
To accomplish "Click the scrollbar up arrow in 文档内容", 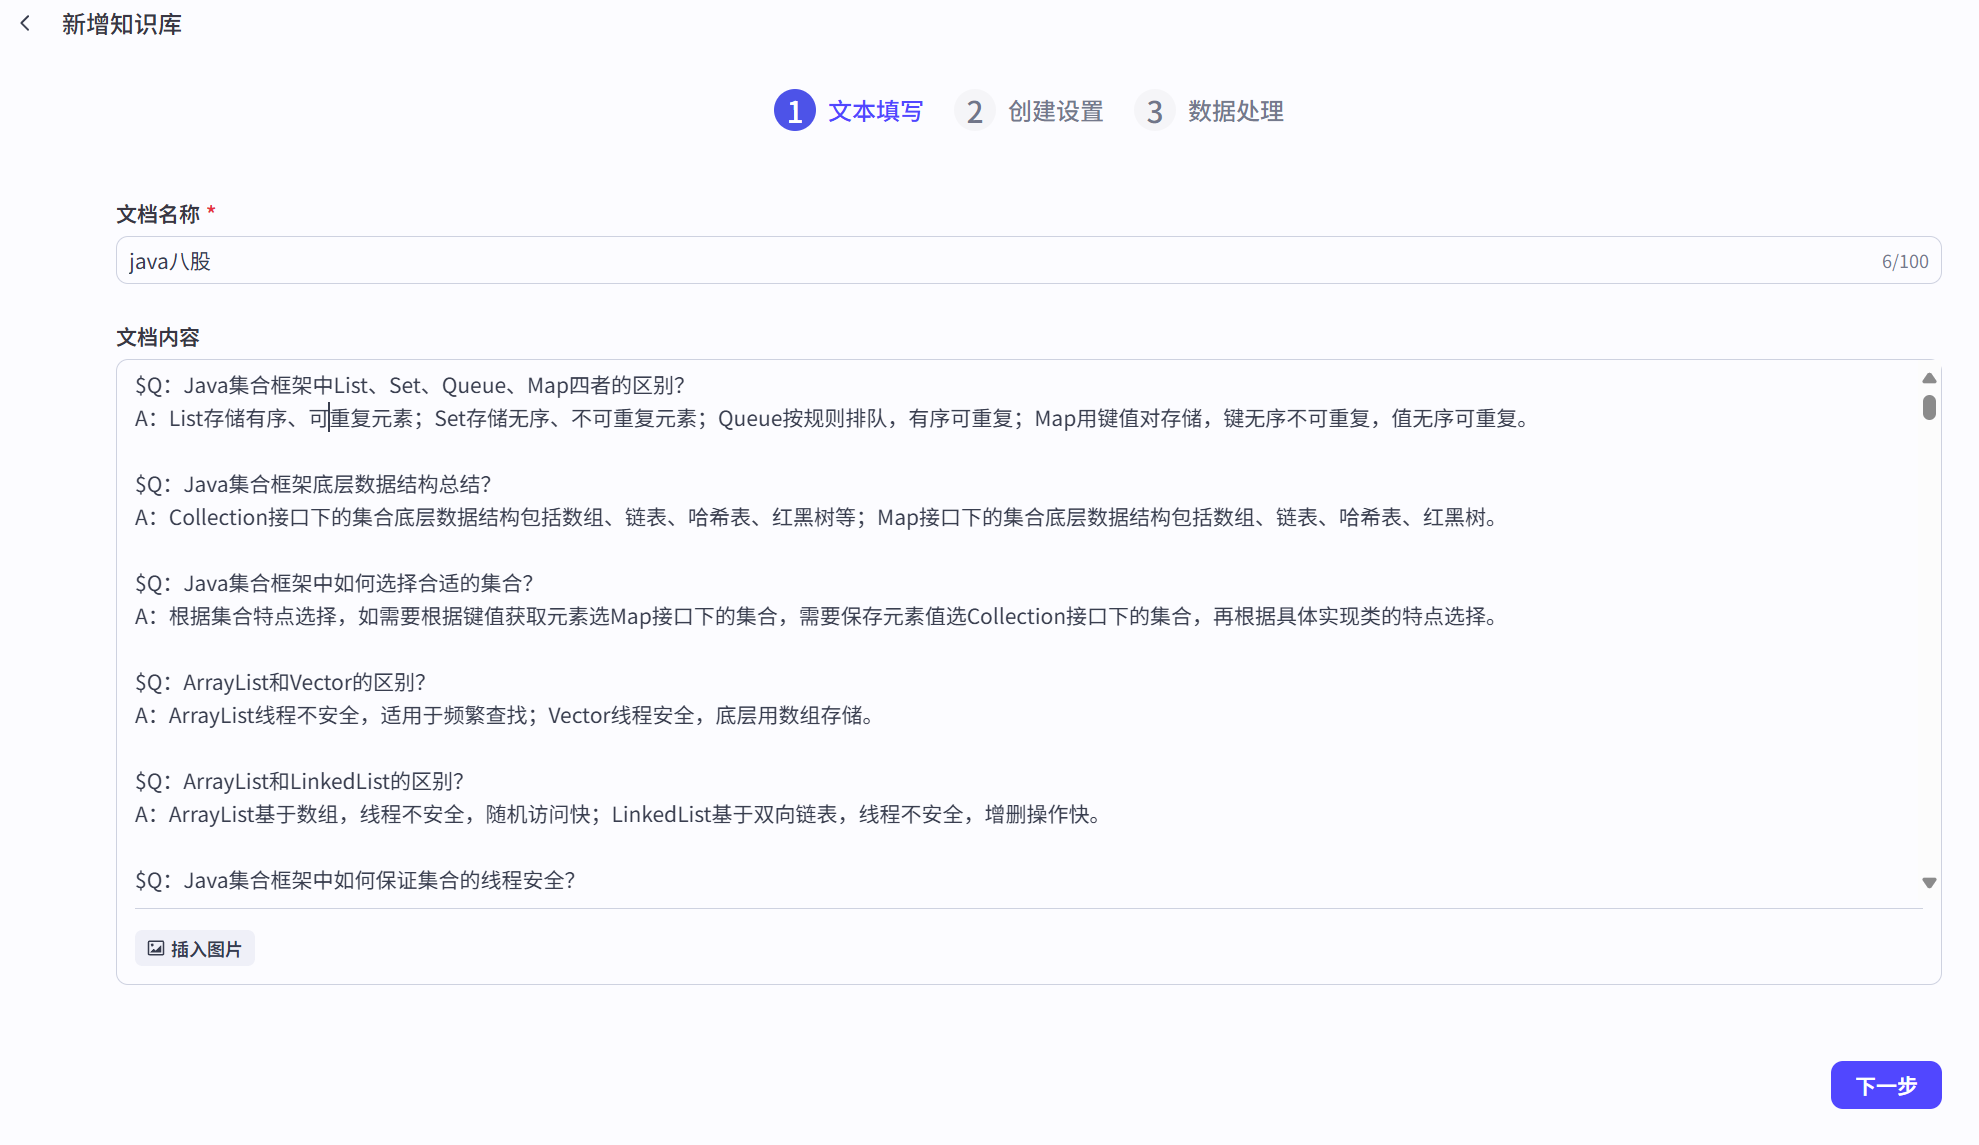I will pos(1929,378).
